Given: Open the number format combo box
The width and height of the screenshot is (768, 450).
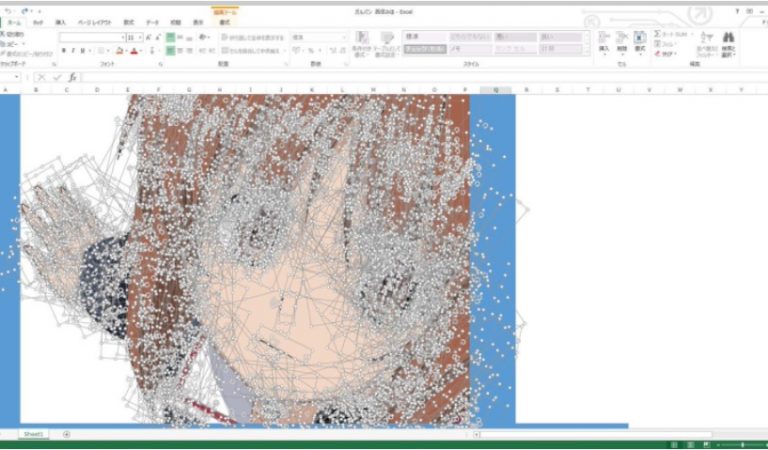Looking at the screenshot, I should pos(319,37).
